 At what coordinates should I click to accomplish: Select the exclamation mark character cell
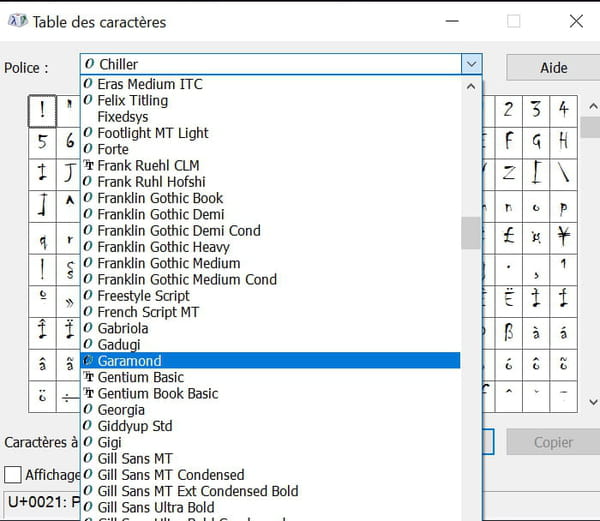[42, 111]
